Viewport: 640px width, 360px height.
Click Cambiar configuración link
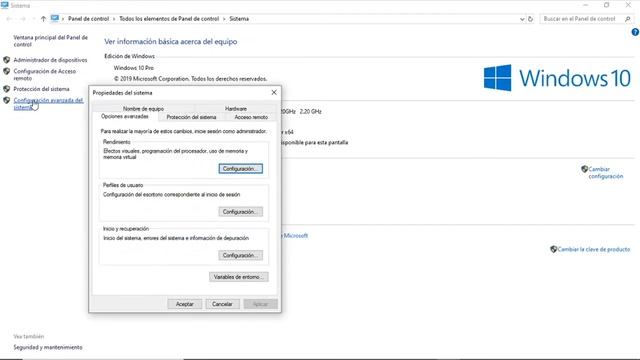(606, 173)
